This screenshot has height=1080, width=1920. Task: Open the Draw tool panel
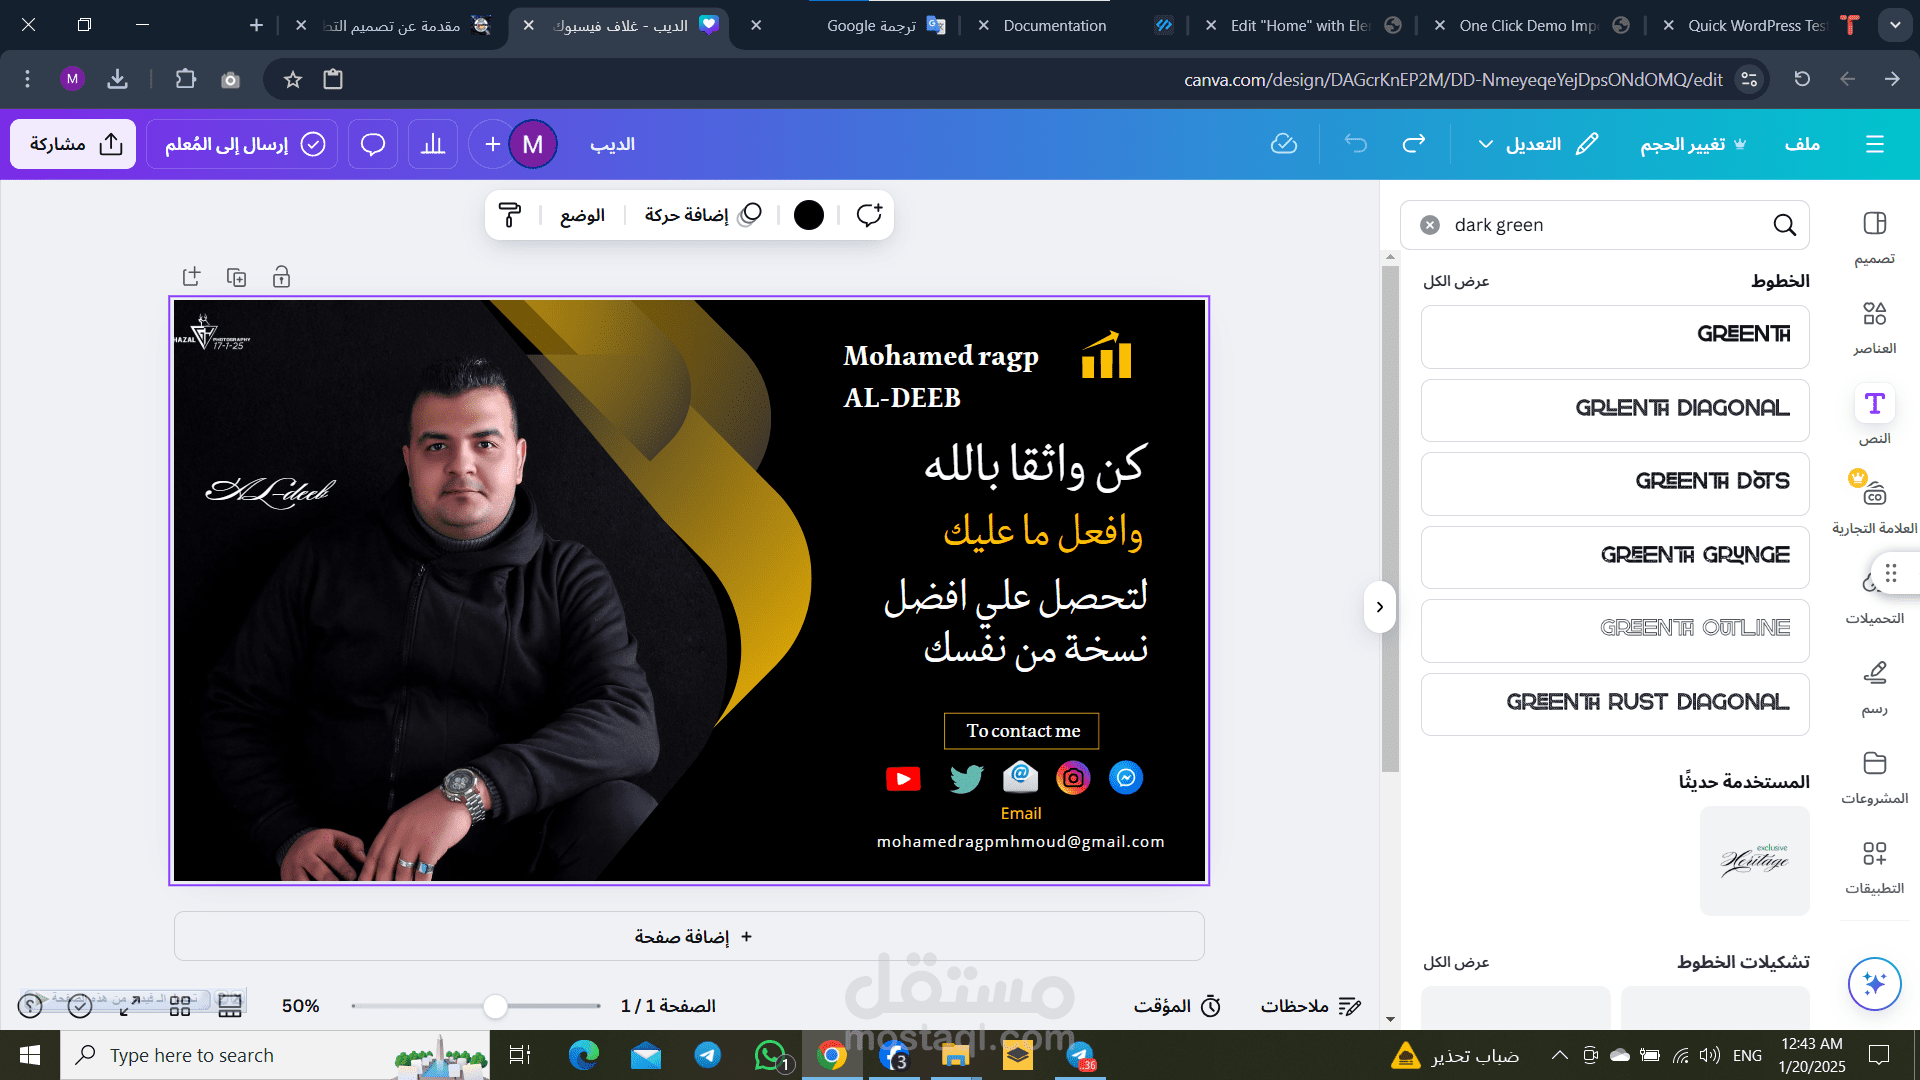(x=1874, y=686)
